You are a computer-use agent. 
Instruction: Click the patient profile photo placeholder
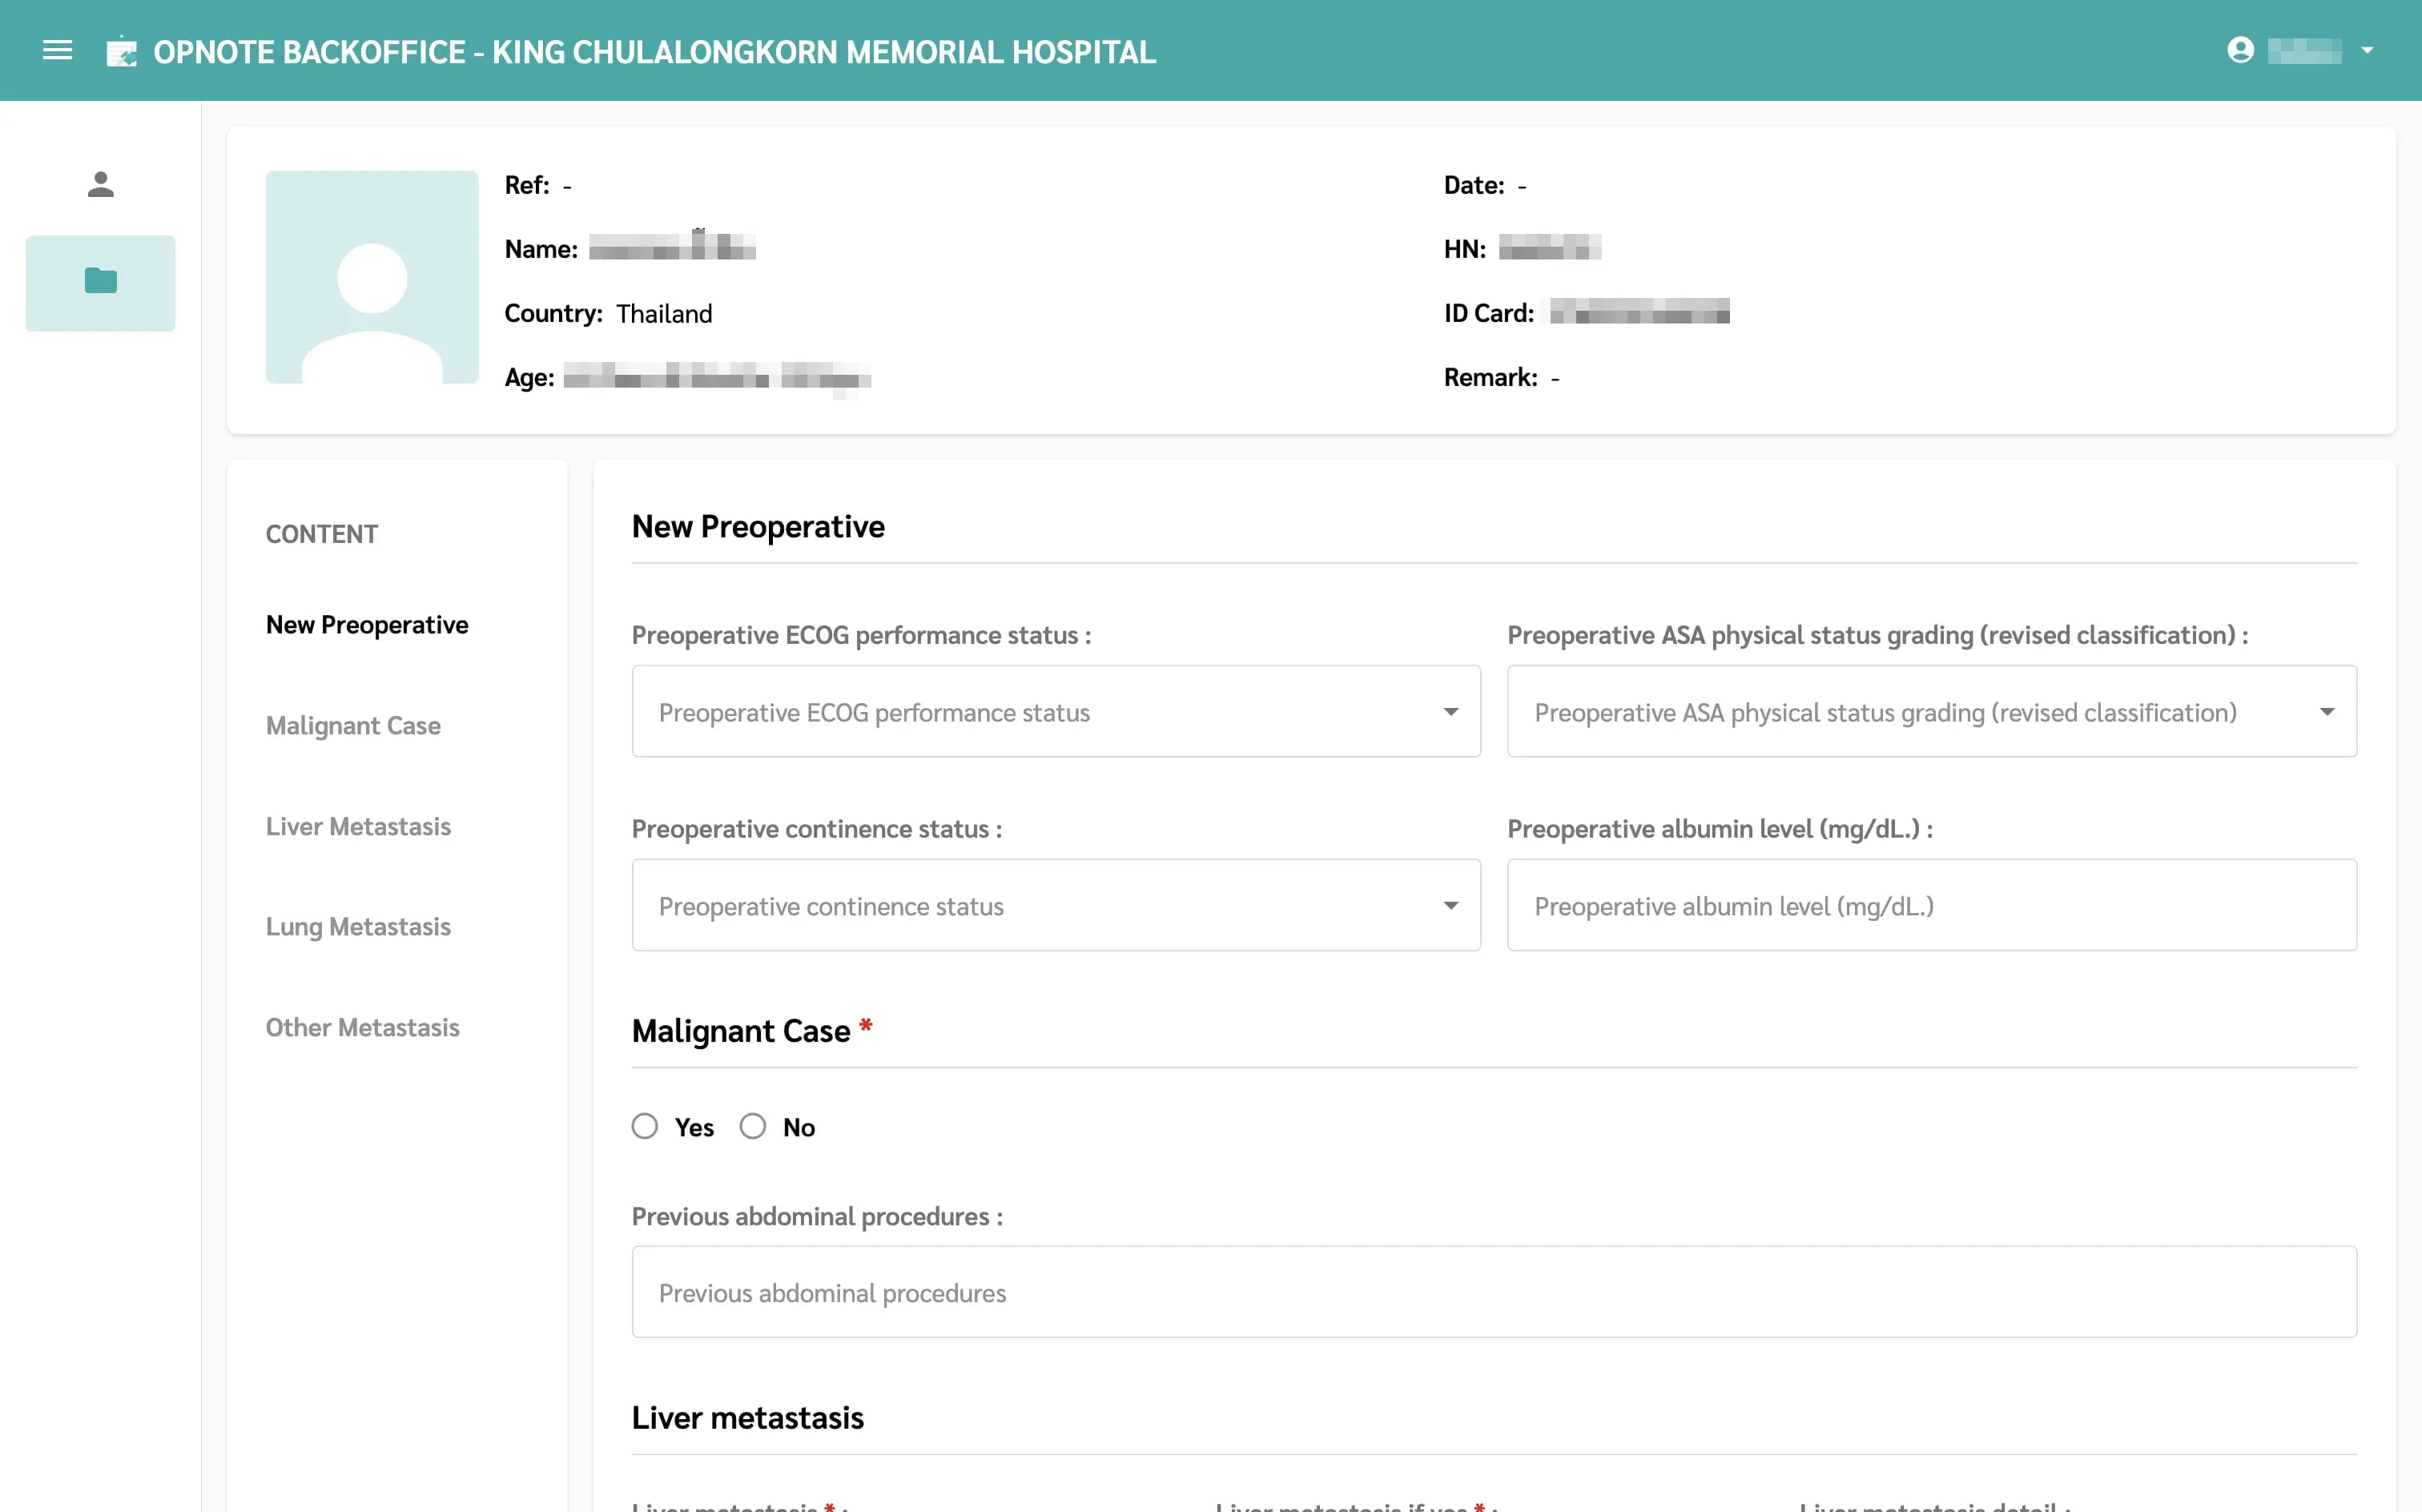tap(372, 277)
